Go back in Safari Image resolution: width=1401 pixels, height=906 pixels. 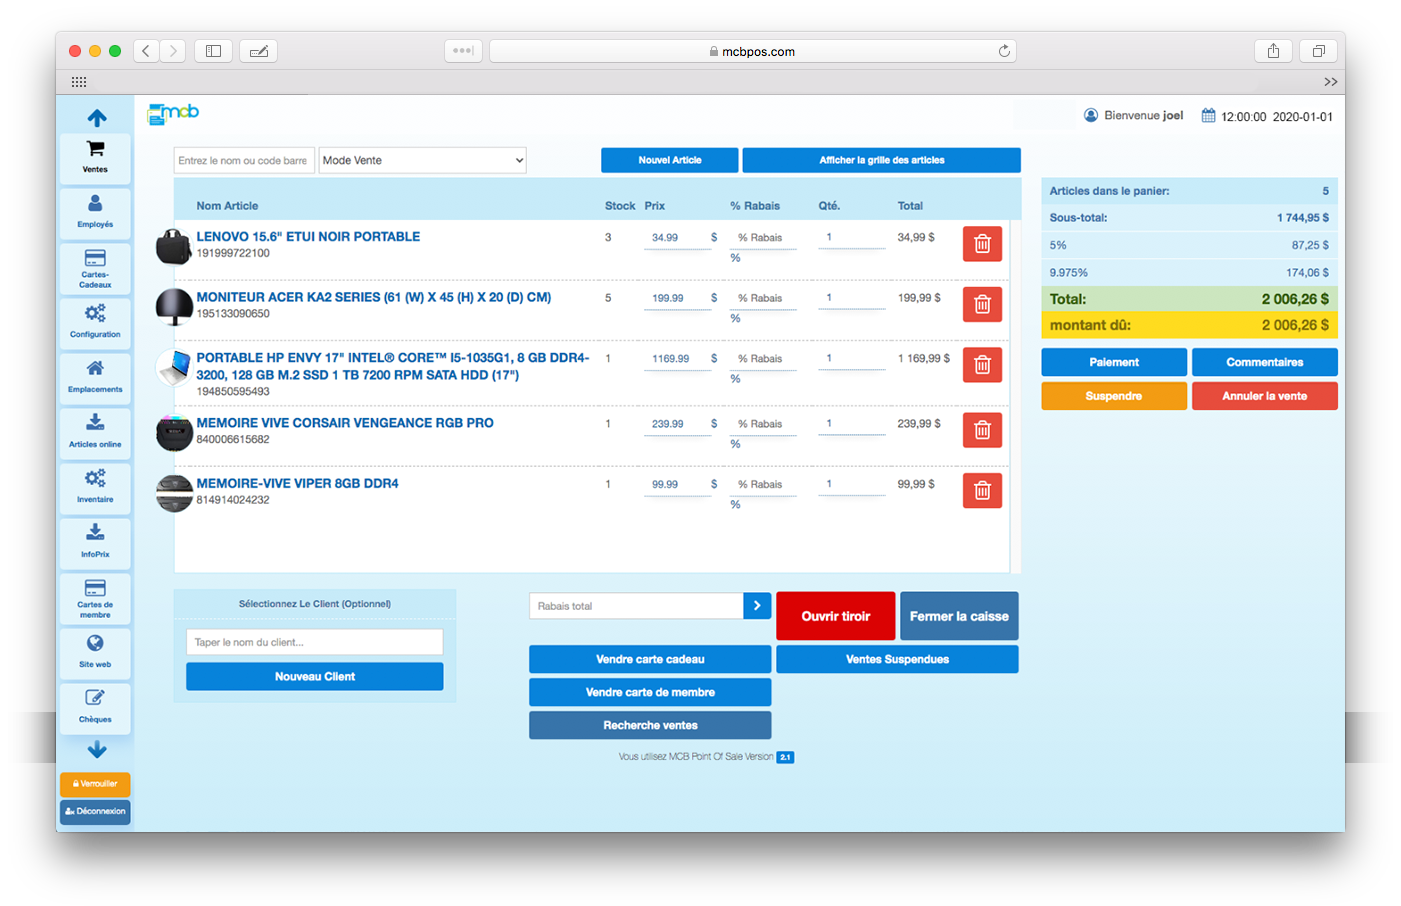[x=146, y=51]
